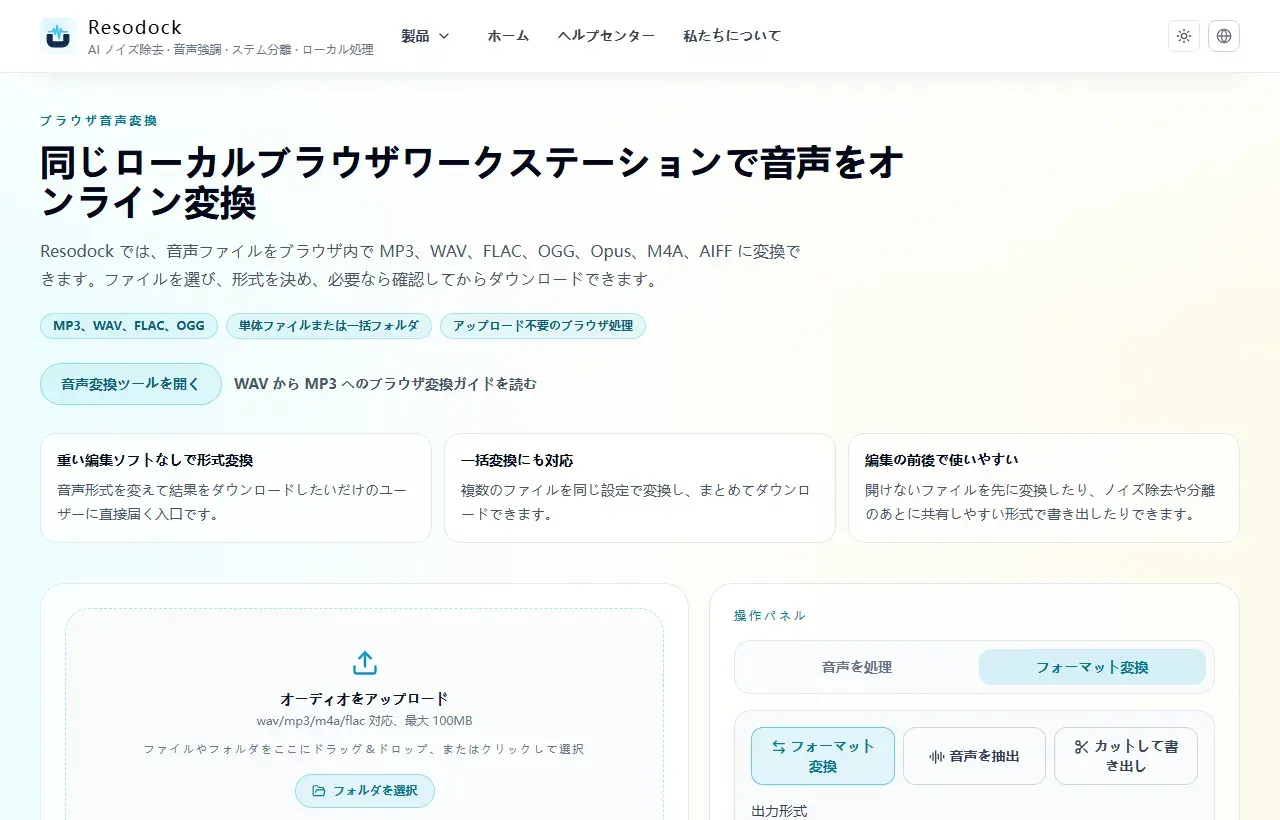Viewport: 1280px width, 820px height.
Task: Switch to the フォーマット変換 top tab
Action: pos(1092,667)
